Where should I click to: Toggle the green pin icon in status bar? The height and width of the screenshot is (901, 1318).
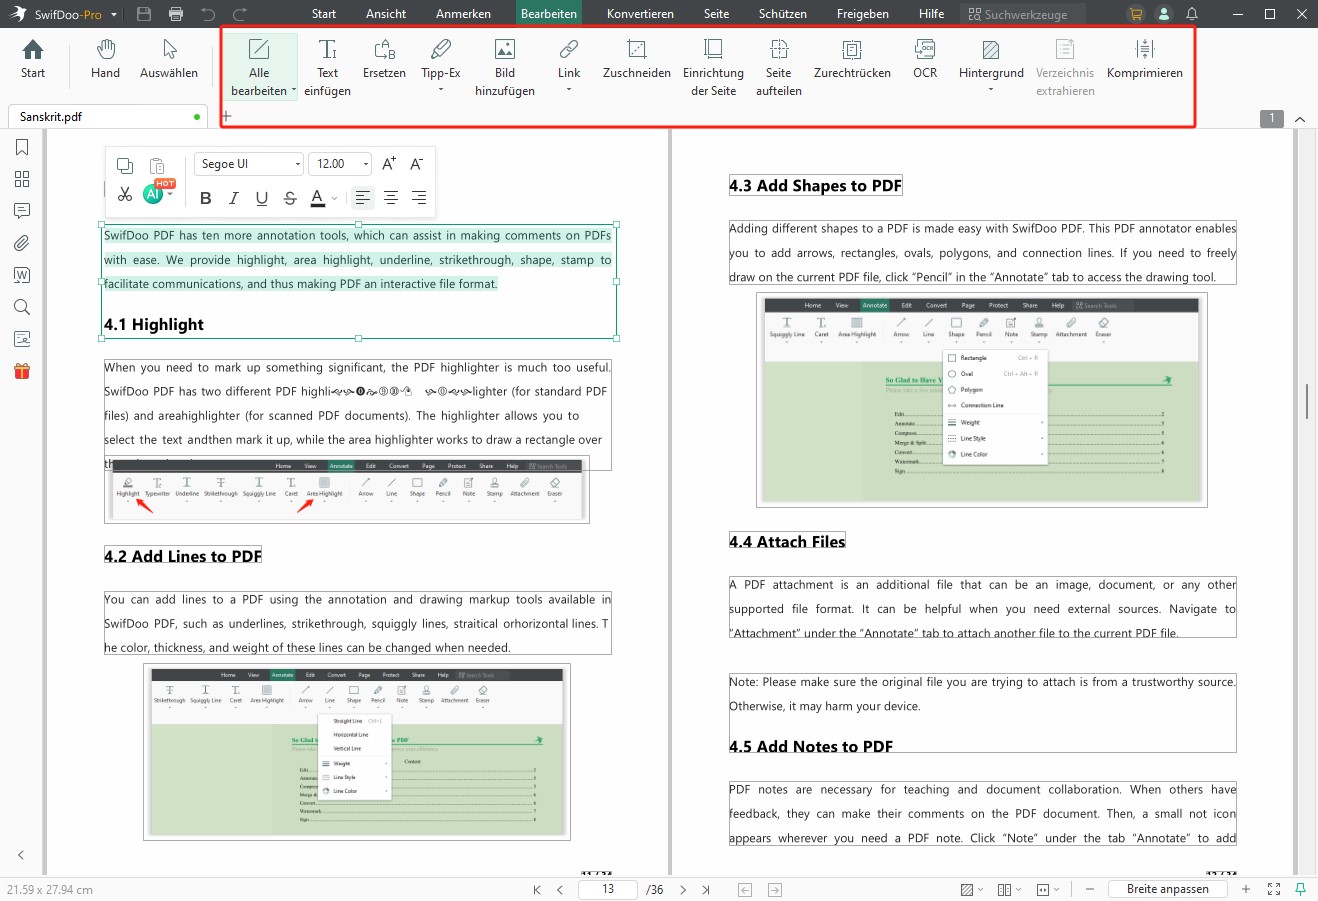click(1301, 888)
